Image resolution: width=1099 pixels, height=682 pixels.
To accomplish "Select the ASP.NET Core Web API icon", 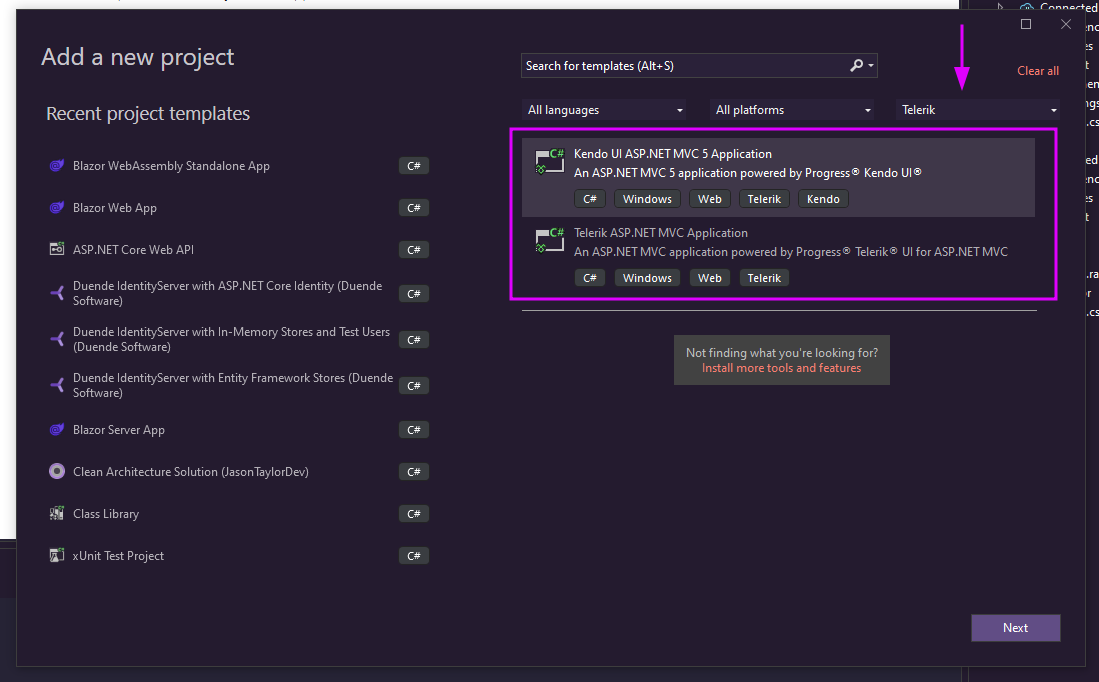I will pyautogui.click(x=57, y=250).
